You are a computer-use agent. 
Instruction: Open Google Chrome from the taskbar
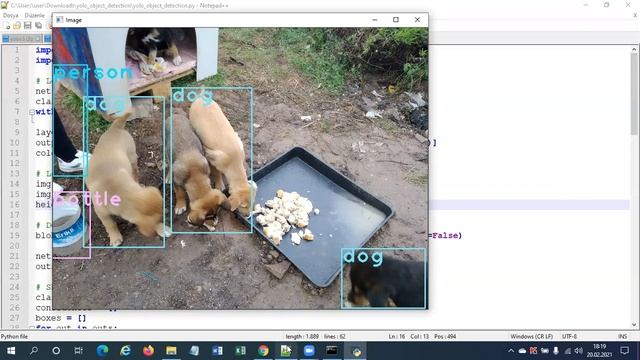tap(263, 351)
